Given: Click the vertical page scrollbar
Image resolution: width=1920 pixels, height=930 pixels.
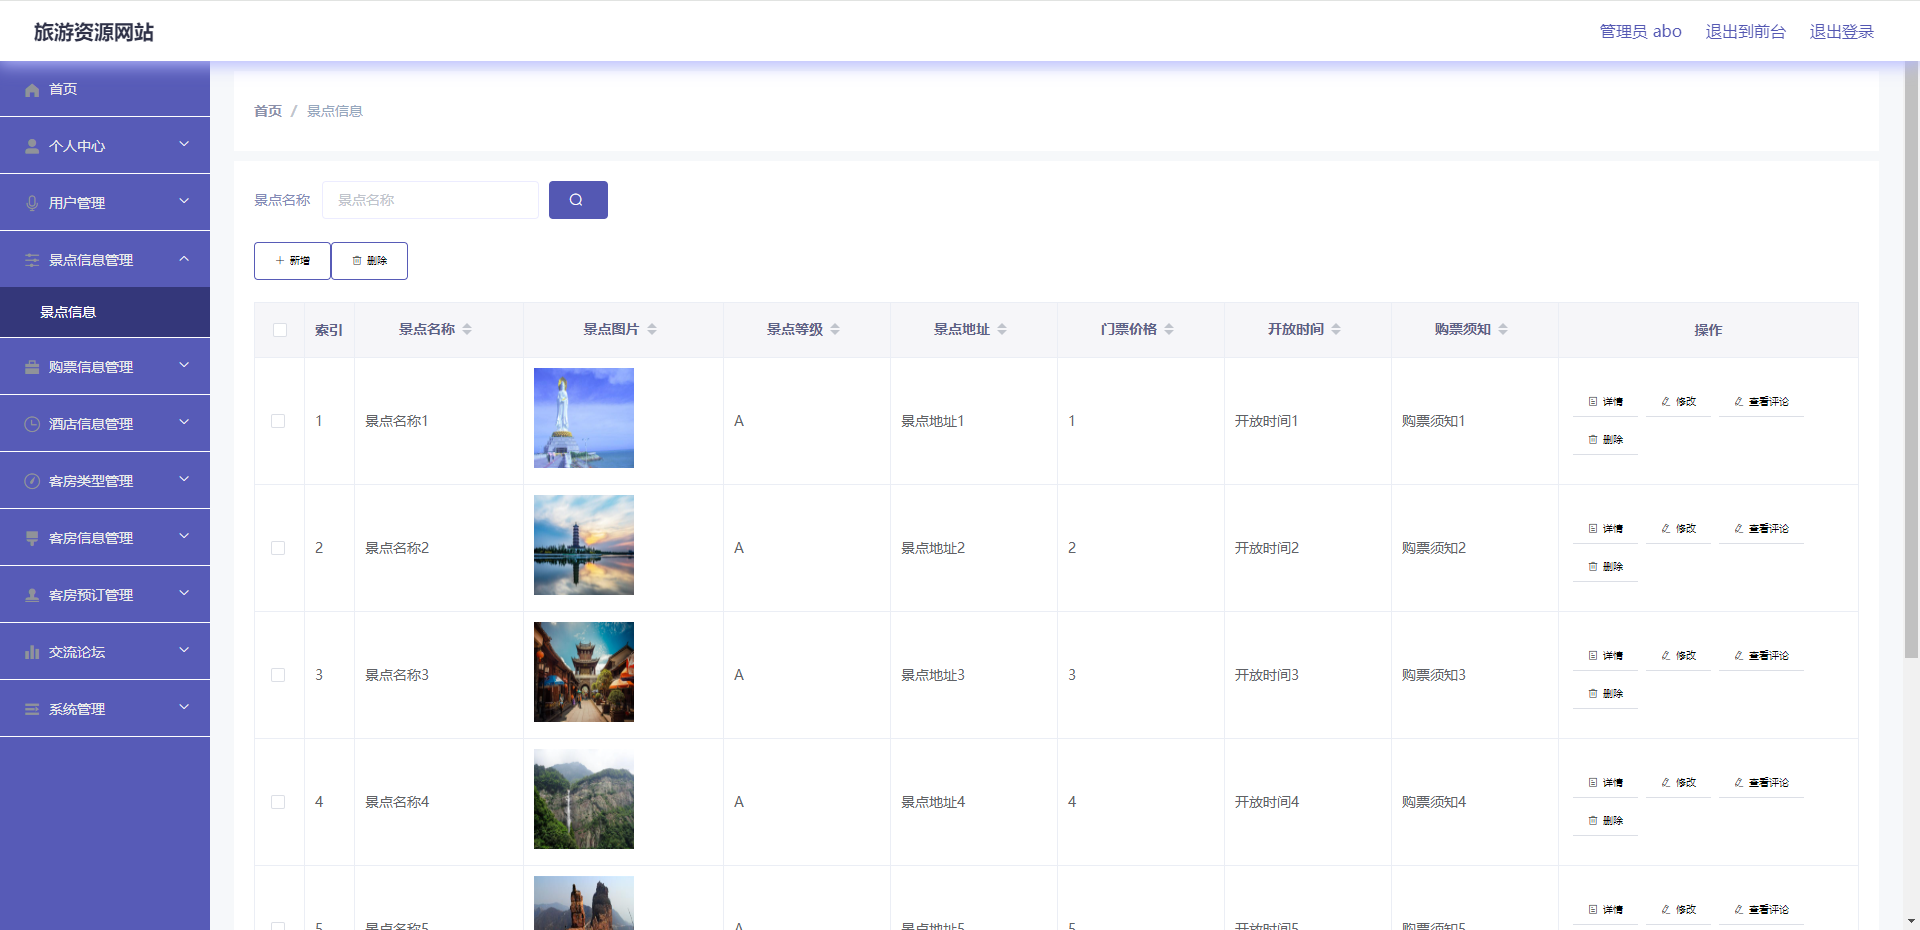Looking at the screenshot, I should click(1911, 360).
